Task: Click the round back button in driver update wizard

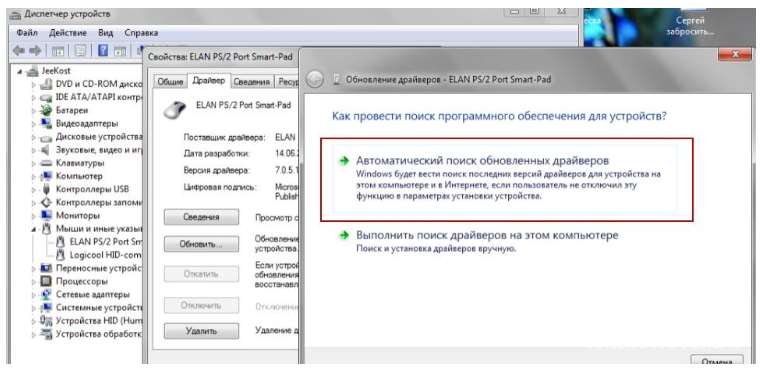Action: tap(315, 80)
